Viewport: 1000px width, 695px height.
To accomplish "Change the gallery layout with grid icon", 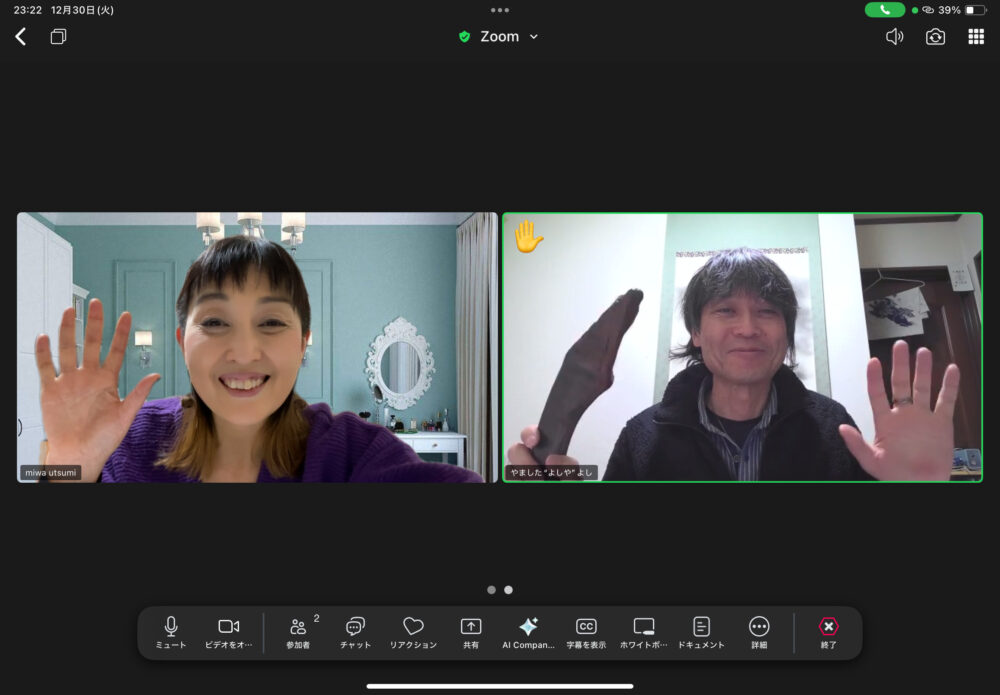I will tap(976, 37).
